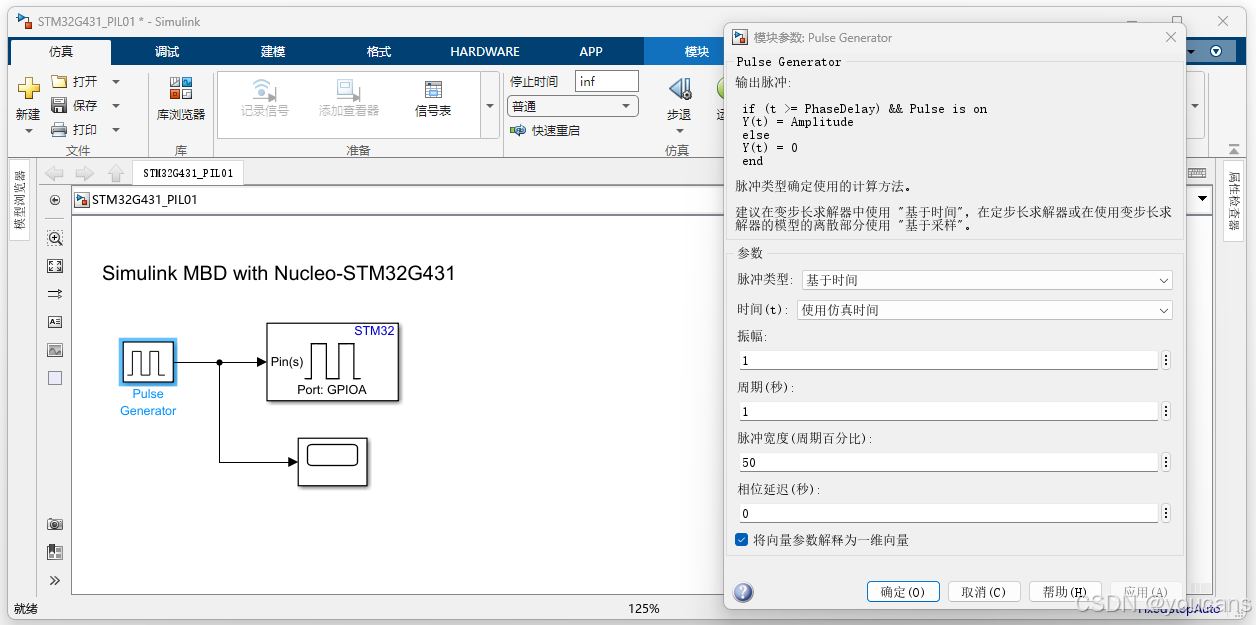Expand the Save (保存) dropdown arrow
Screen dimensions: 1256x625
pyautogui.click(x=116, y=106)
